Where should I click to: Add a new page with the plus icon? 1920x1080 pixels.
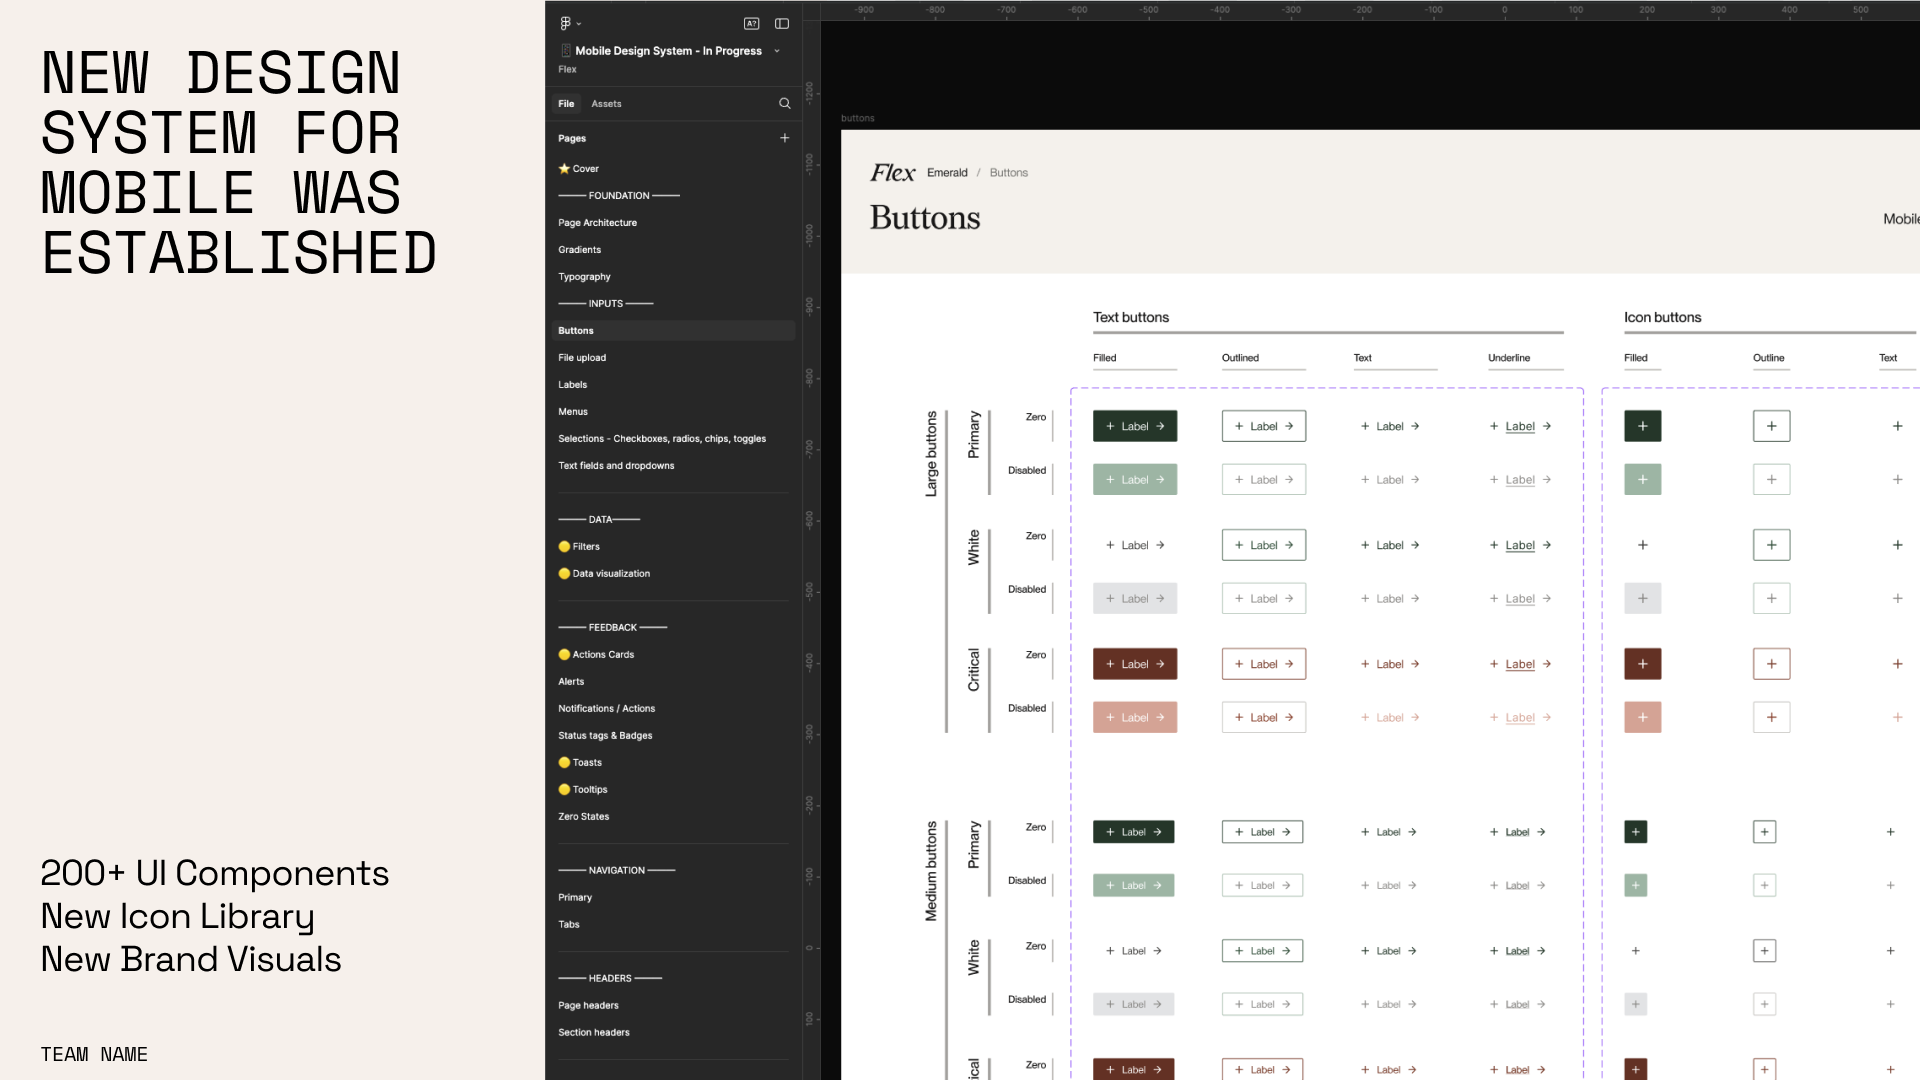pyautogui.click(x=784, y=137)
